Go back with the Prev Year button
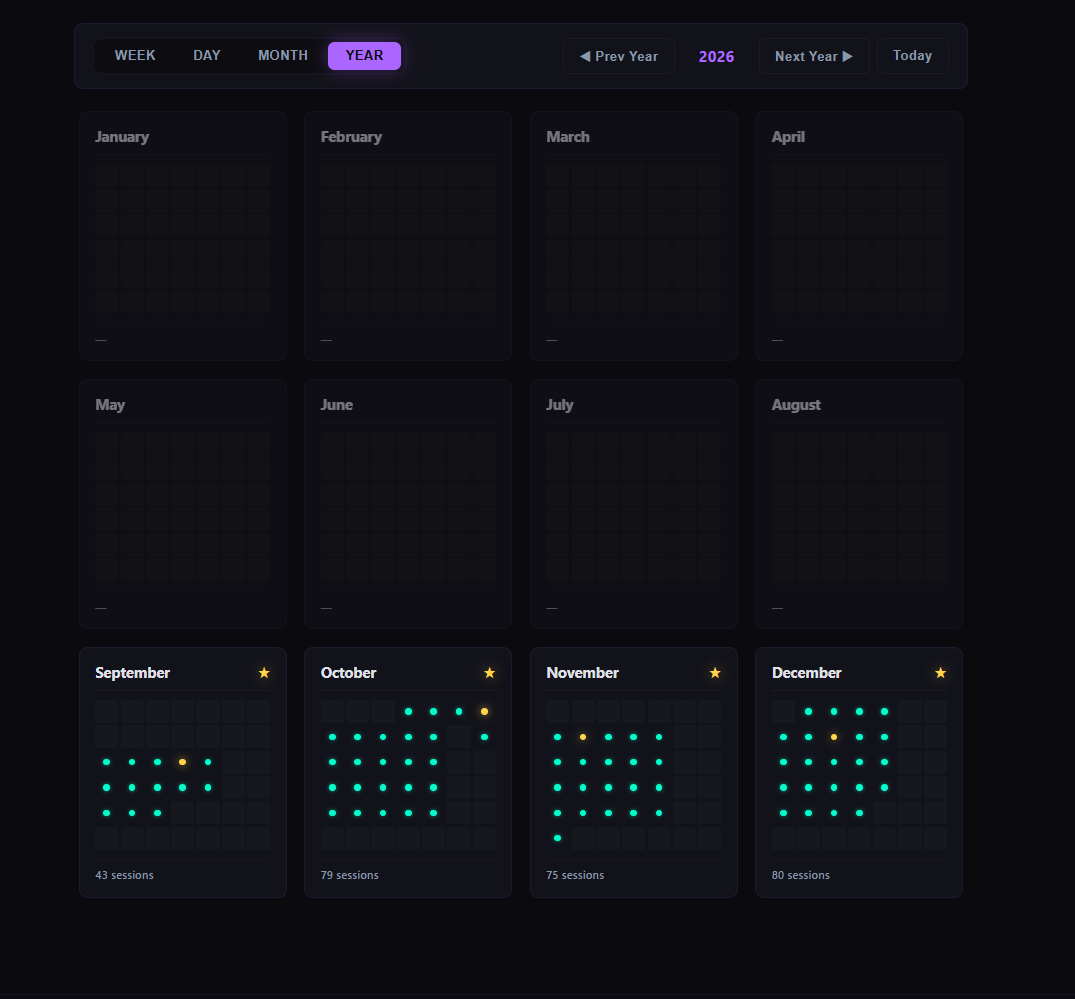The image size is (1075, 999). click(x=618, y=56)
